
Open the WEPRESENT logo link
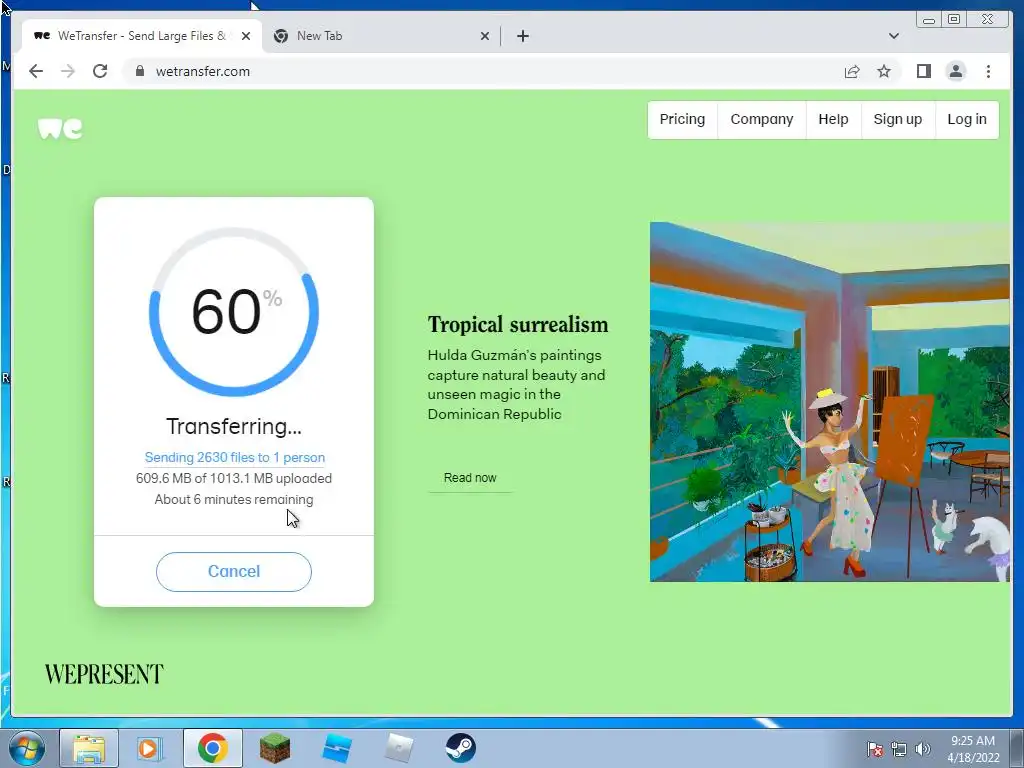coord(104,674)
